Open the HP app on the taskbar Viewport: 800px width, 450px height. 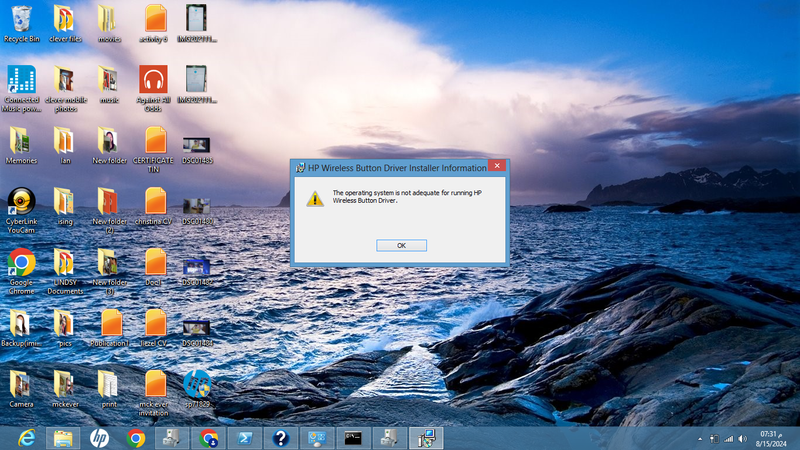point(99,438)
